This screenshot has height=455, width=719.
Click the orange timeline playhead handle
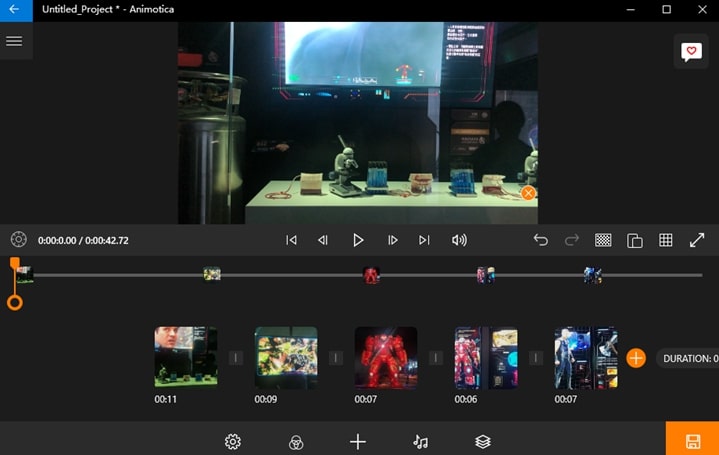[x=15, y=302]
